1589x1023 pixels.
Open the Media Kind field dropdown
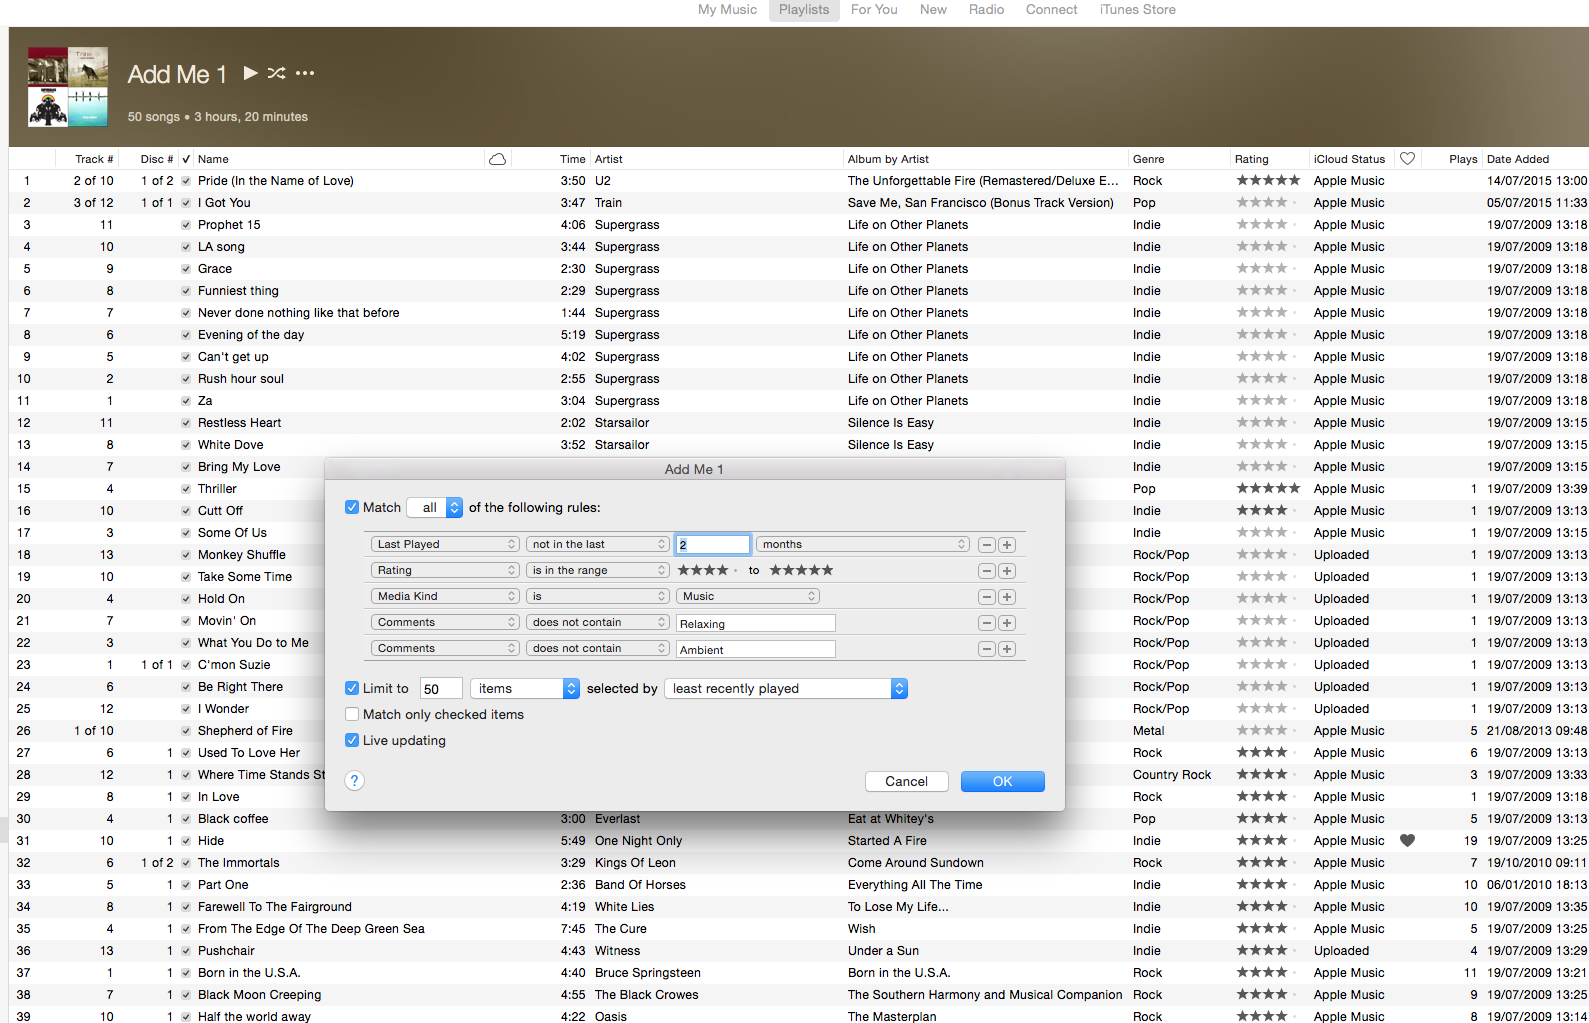pyautogui.click(x=445, y=596)
